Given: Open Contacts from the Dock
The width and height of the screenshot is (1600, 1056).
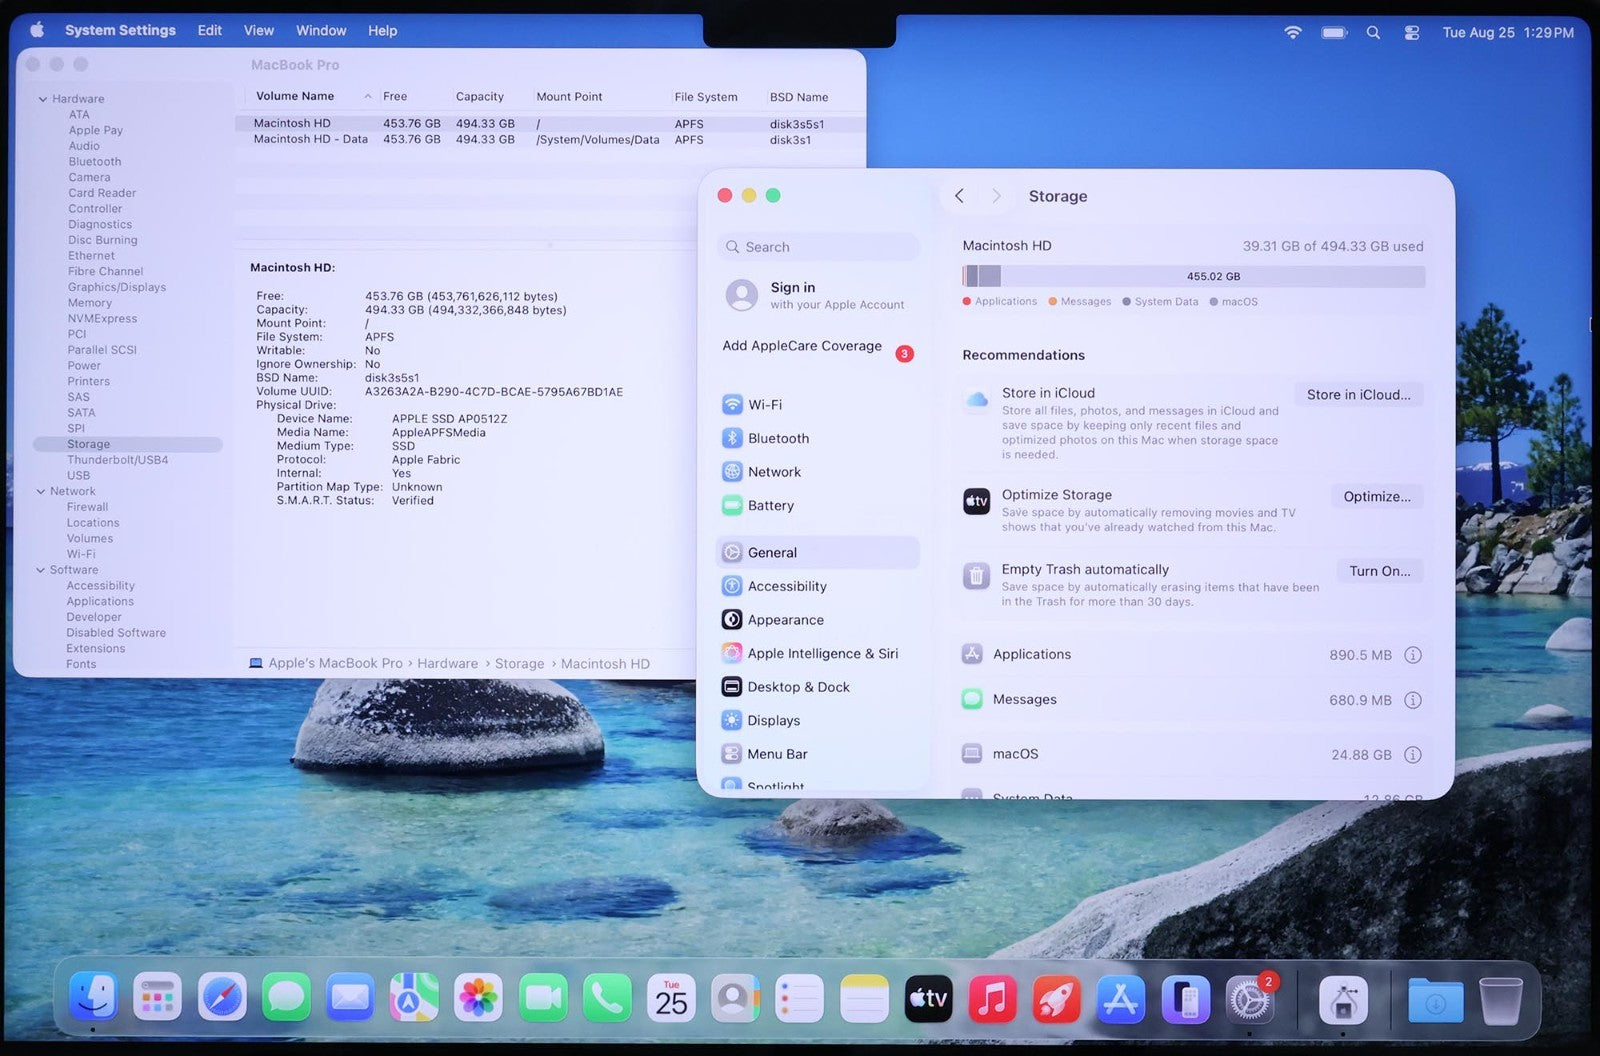Looking at the screenshot, I should 735,997.
